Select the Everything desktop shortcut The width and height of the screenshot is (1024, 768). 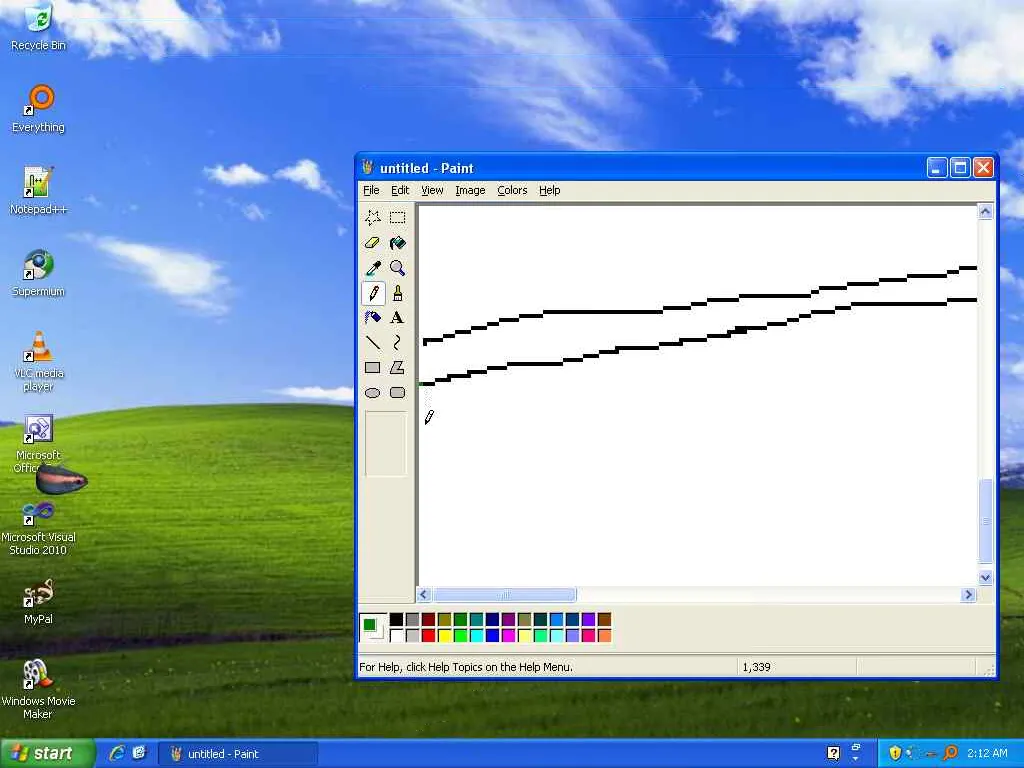click(39, 109)
